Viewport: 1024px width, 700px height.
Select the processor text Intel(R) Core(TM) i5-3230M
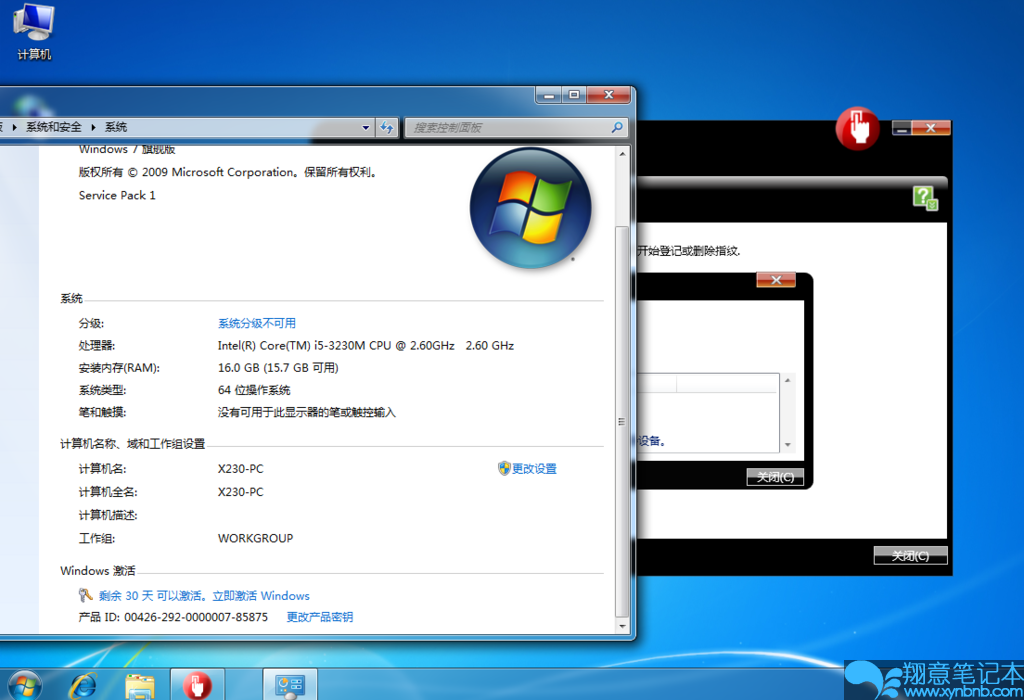366,345
